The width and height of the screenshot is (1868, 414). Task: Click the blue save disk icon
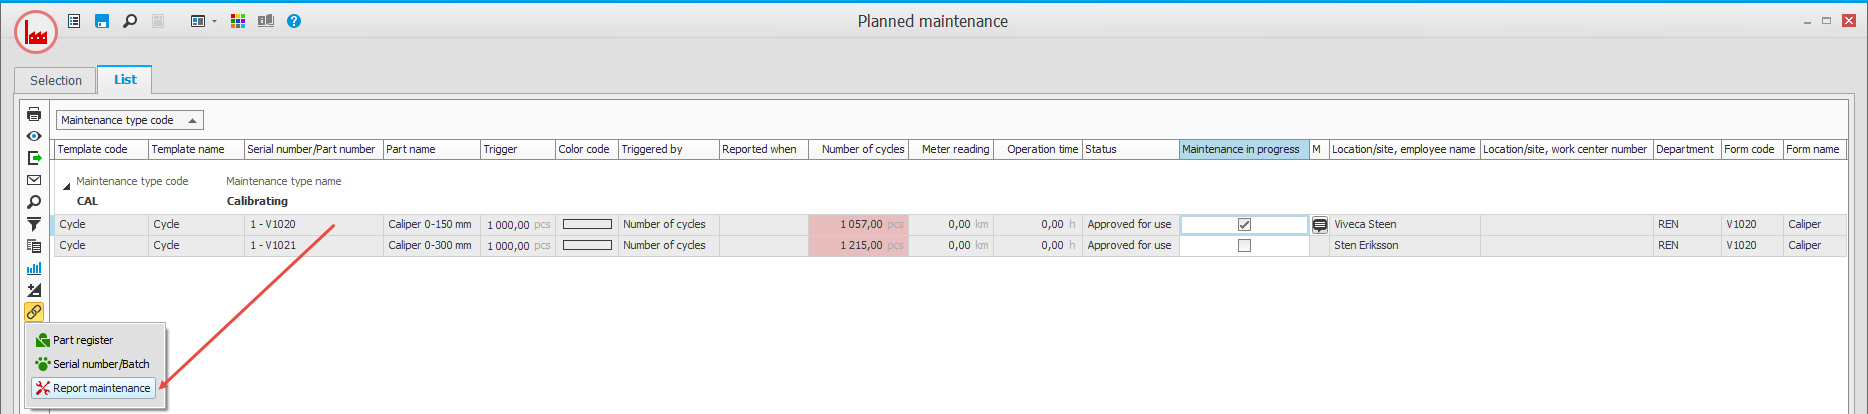click(x=102, y=21)
